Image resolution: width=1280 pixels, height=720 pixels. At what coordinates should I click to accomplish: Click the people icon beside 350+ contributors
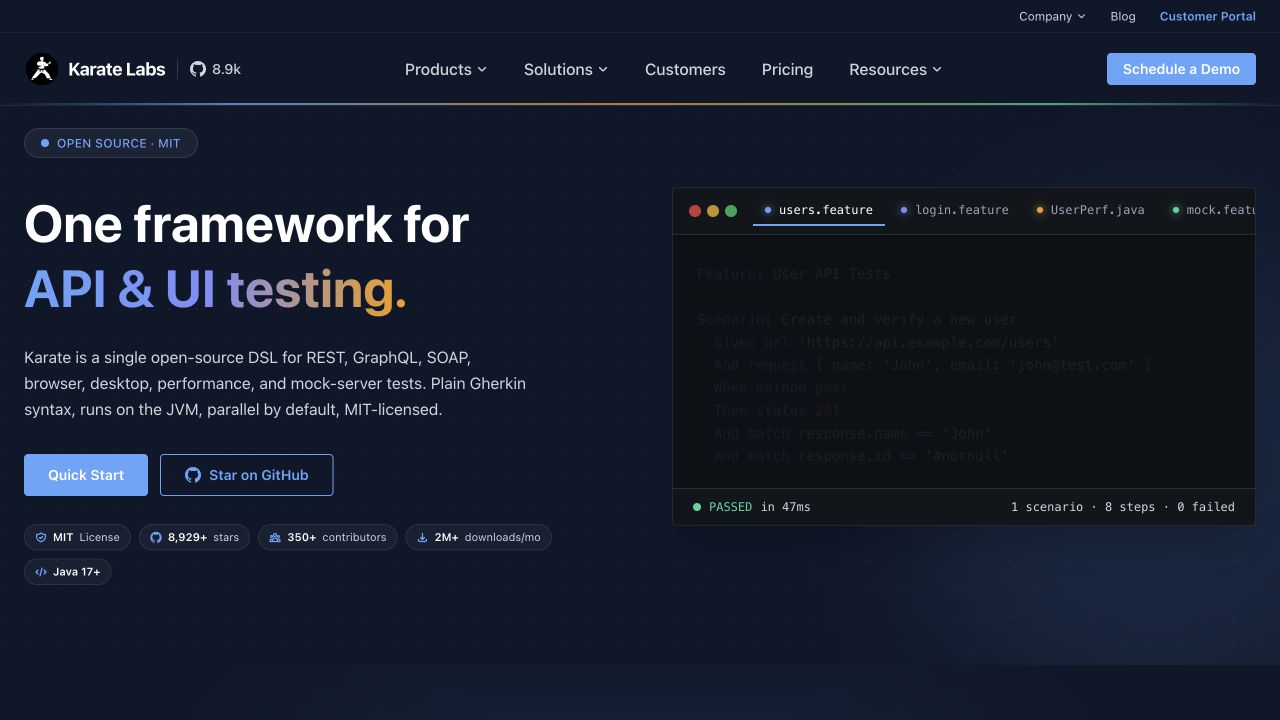click(x=275, y=537)
